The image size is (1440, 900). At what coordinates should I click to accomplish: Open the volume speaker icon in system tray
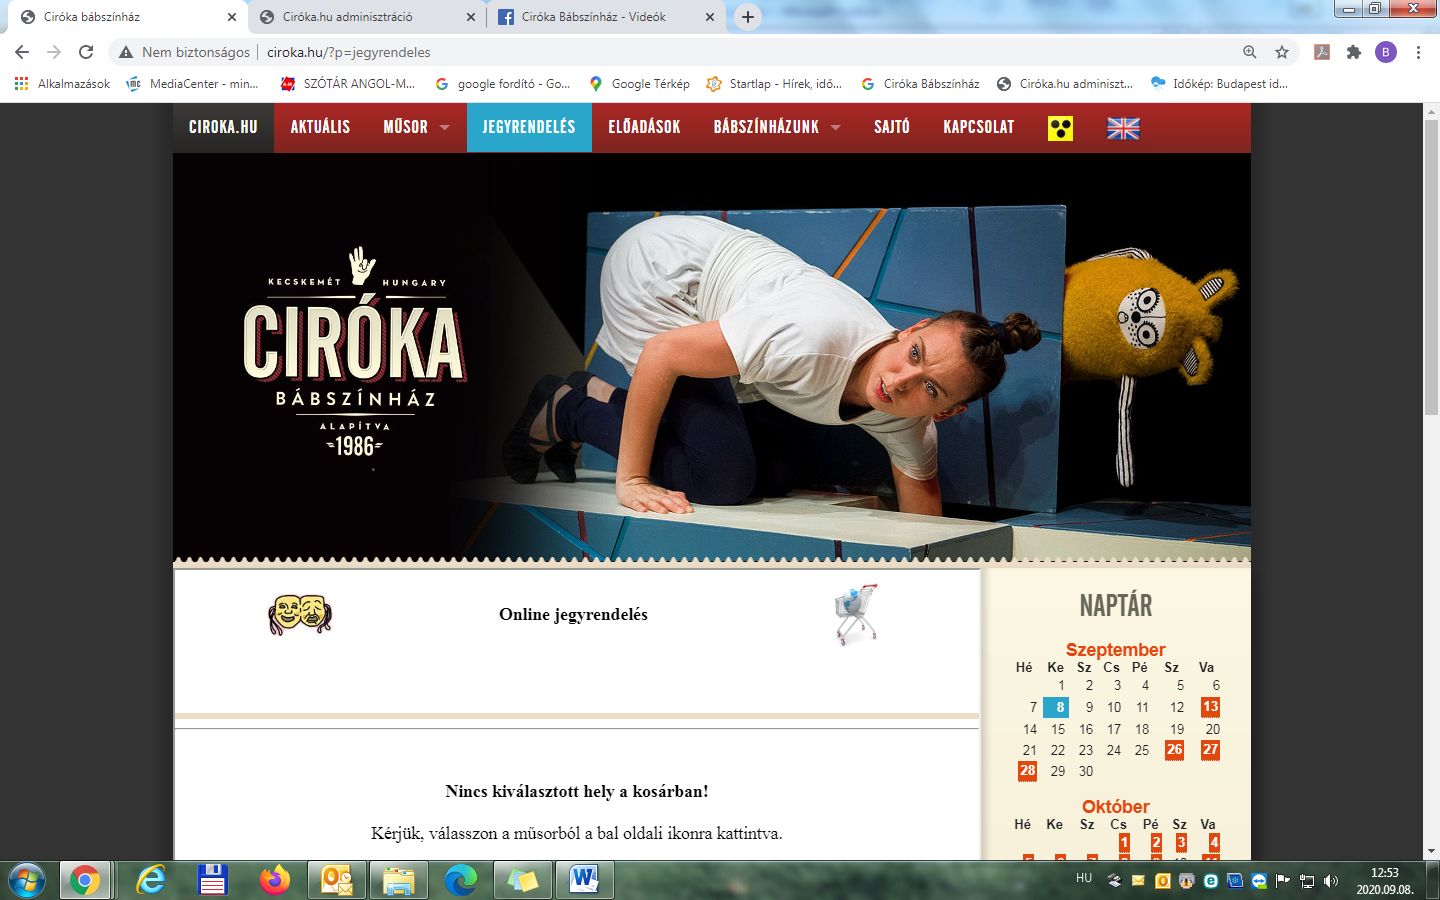pyautogui.click(x=1330, y=881)
